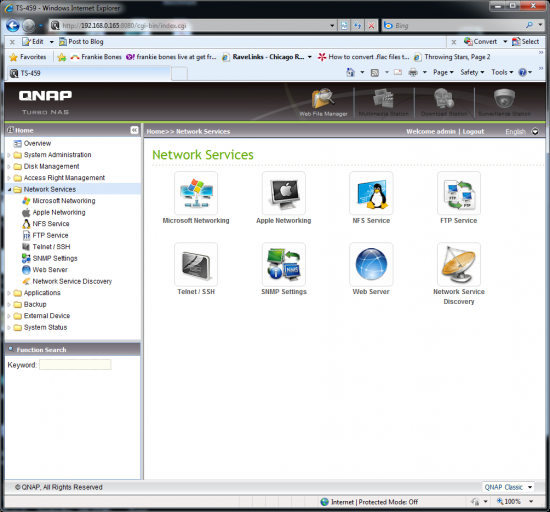This screenshot has width=550, height=512.
Task: Click the Home breadcrumb link
Action: tap(155, 132)
